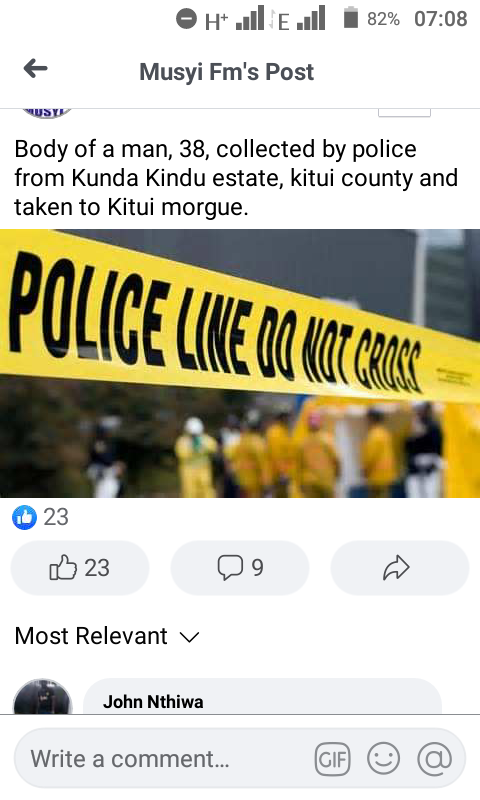Tap the @ mention icon
The width and height of the screenshot is (480, 800).
tap(435, 759)
